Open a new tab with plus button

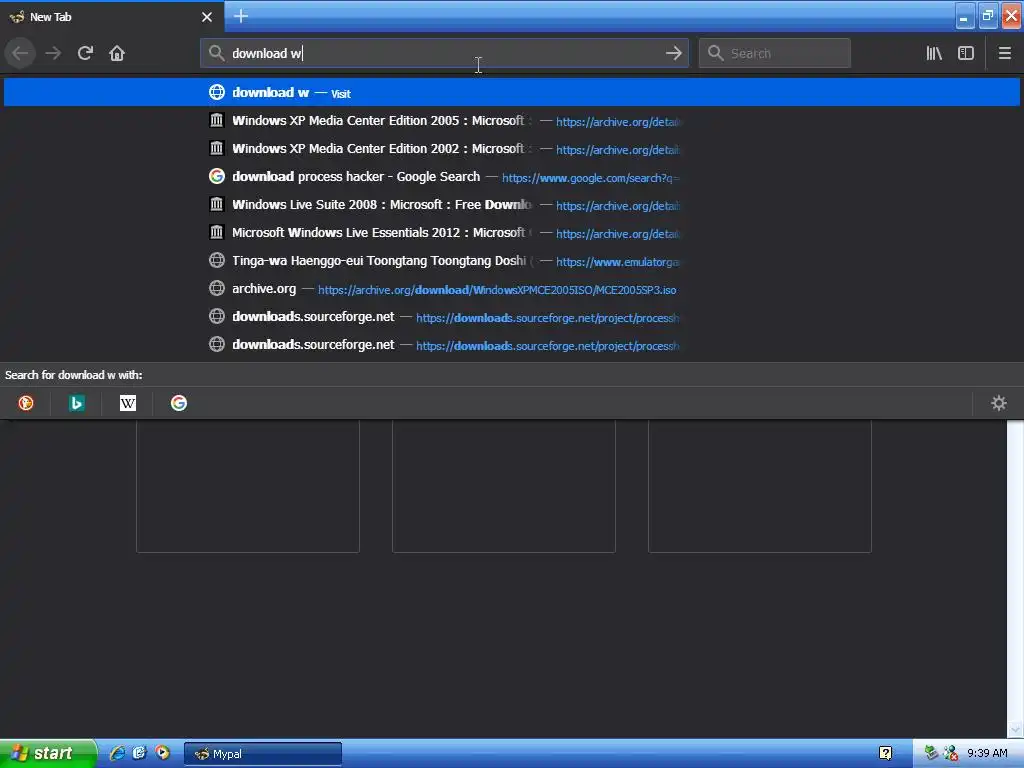(241, 16)
